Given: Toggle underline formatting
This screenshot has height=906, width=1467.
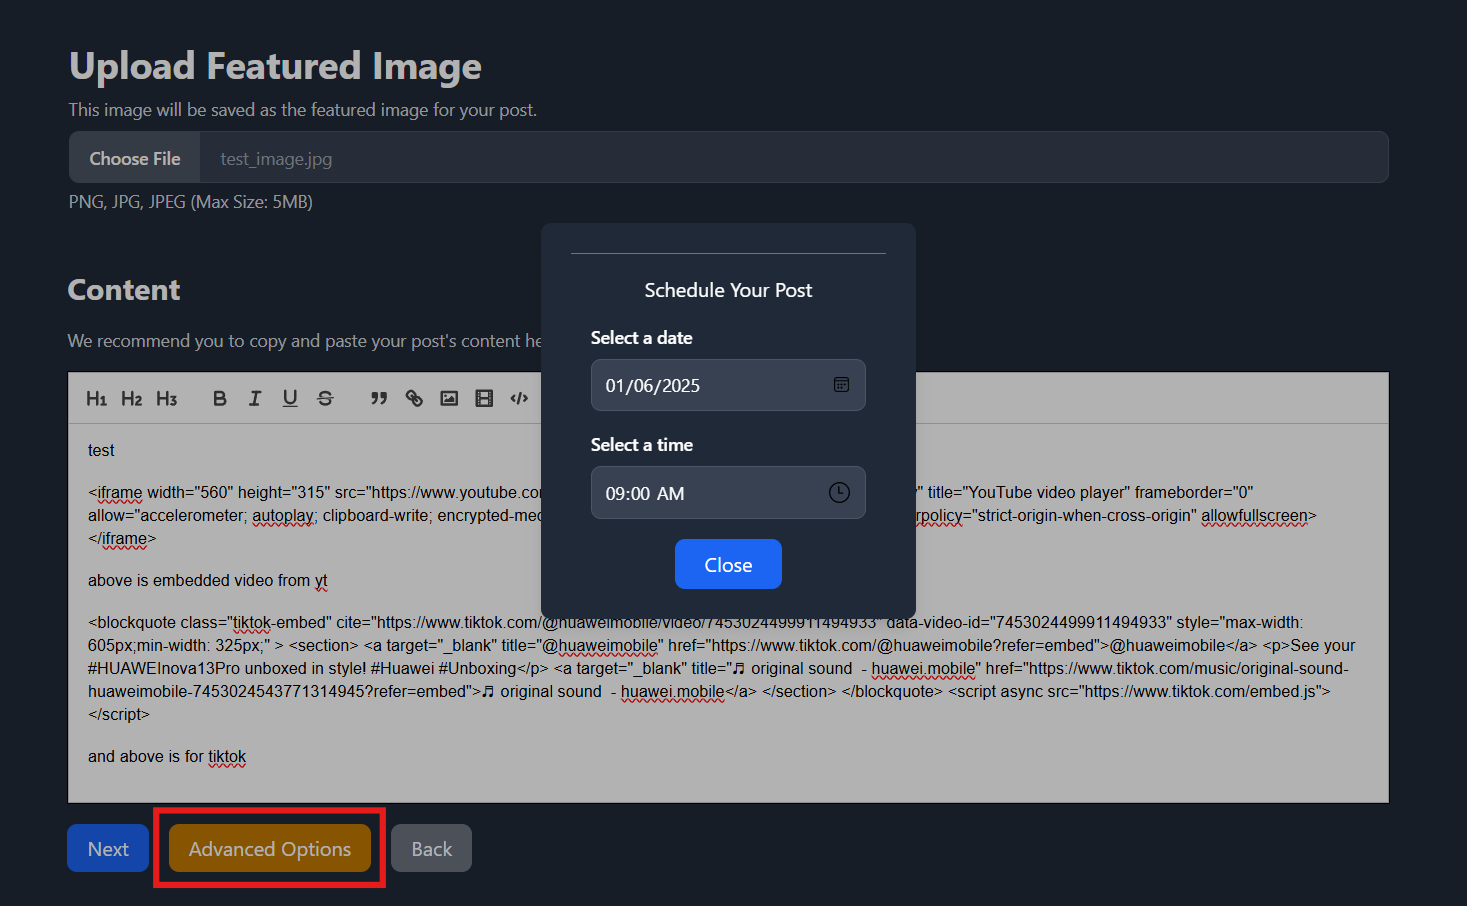Looking at the screenshot, I should (290, 399).
